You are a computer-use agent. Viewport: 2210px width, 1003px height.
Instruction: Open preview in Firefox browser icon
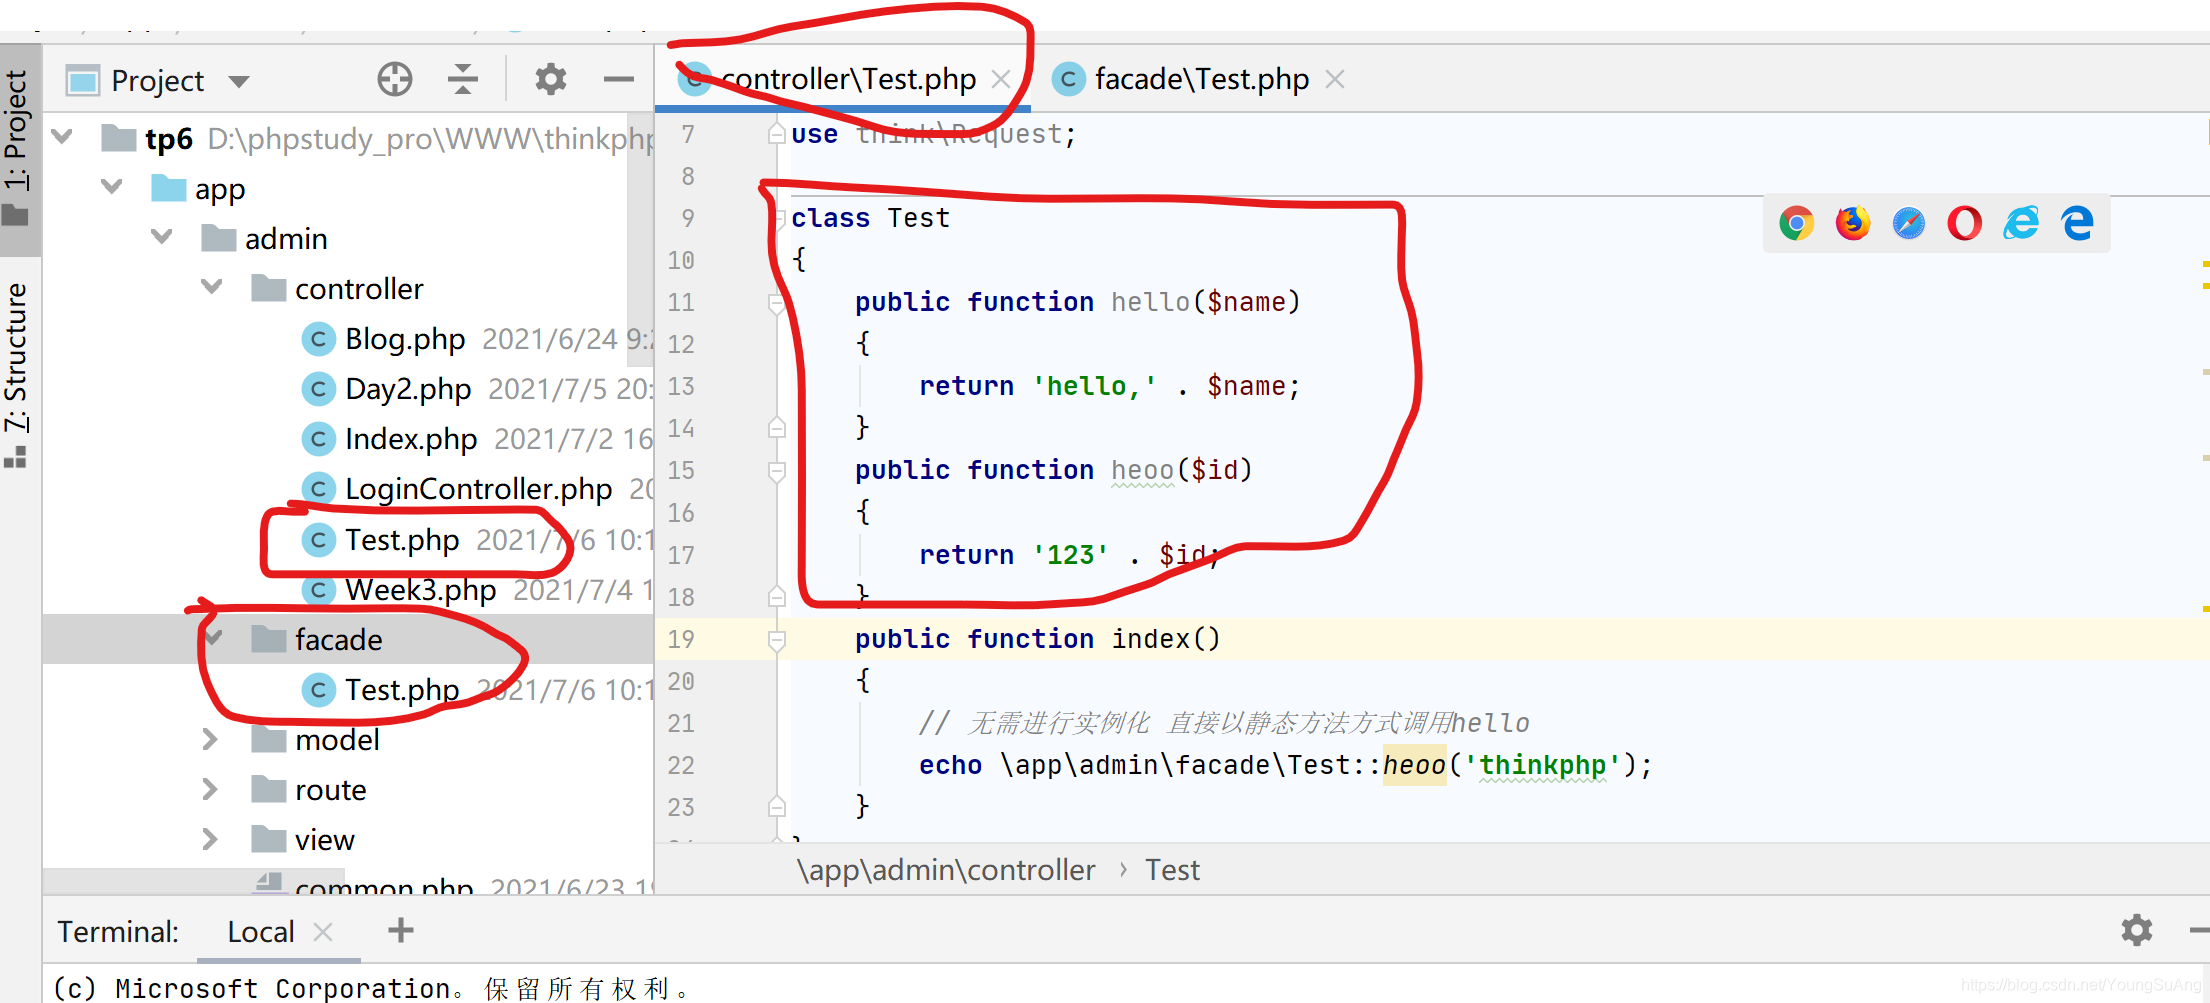pos(1853,223)
